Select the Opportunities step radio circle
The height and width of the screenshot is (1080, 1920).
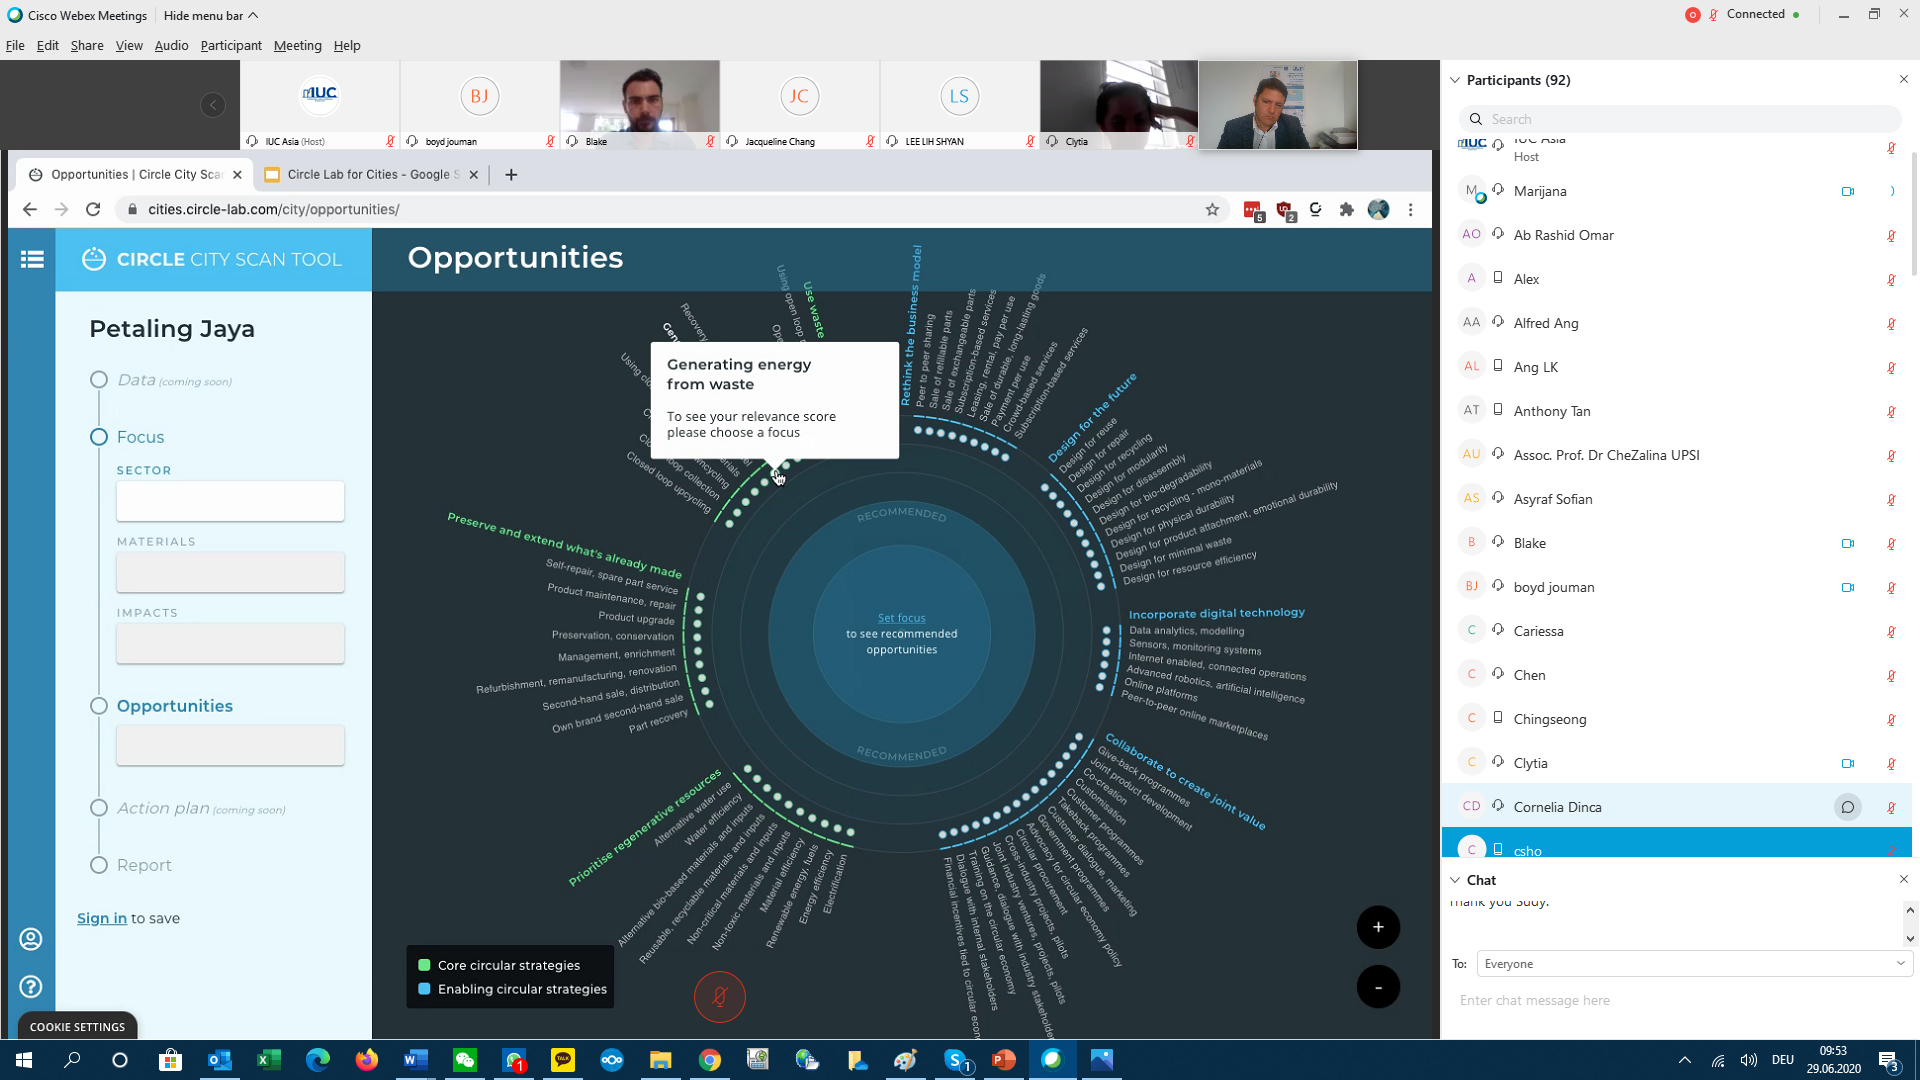(99, 706)
